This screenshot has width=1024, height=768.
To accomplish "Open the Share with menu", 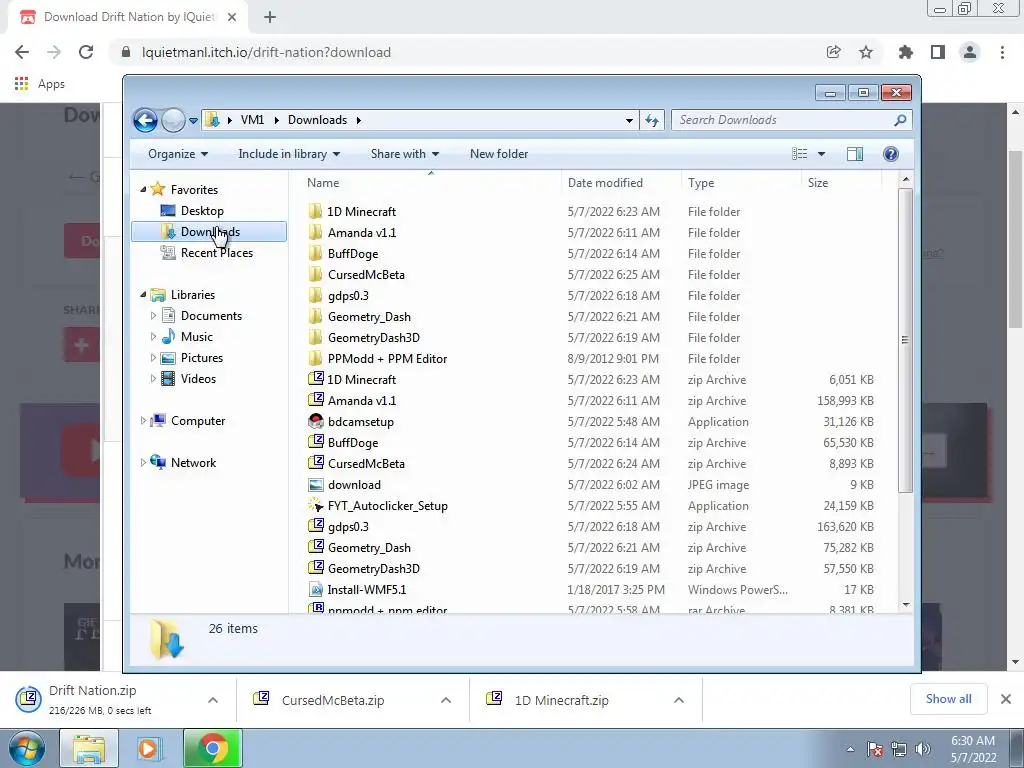I will tap(405, 154).
